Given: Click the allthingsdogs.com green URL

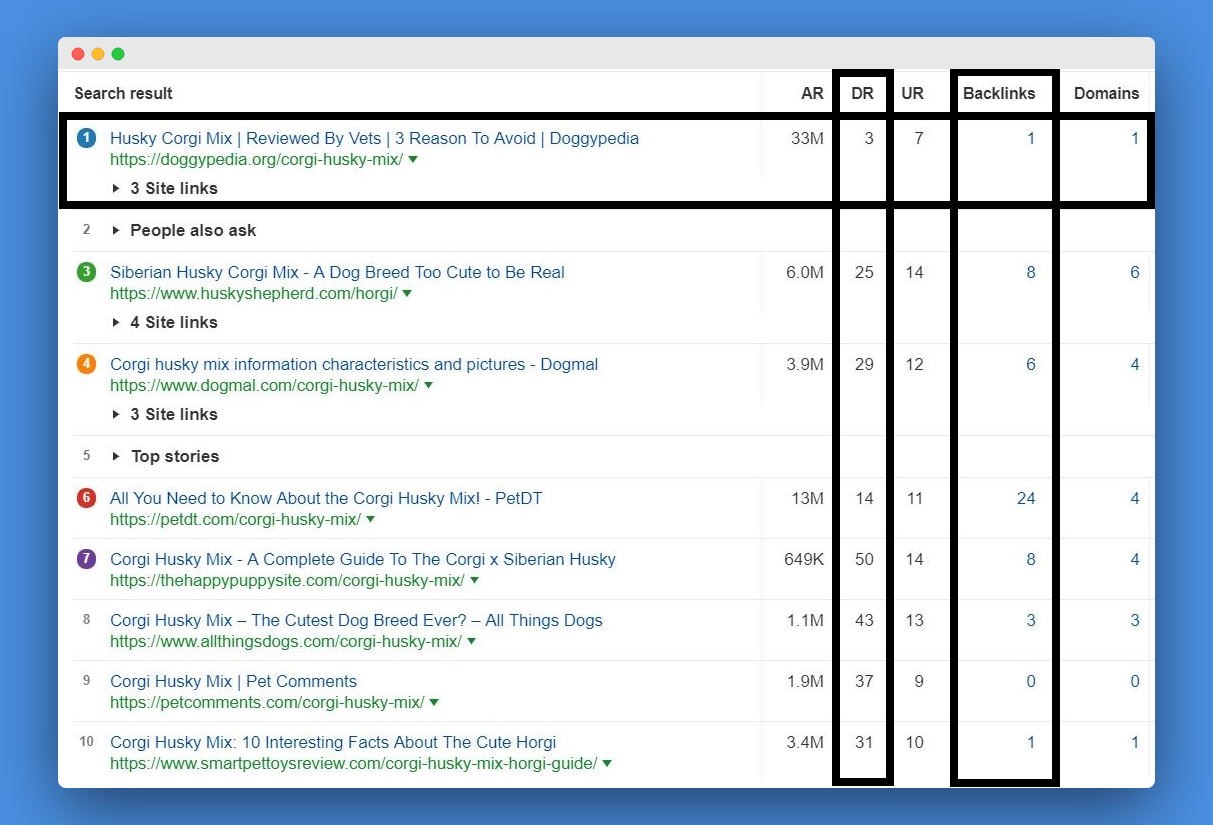Looking at the screenshot, I should (x=286, y=642).
